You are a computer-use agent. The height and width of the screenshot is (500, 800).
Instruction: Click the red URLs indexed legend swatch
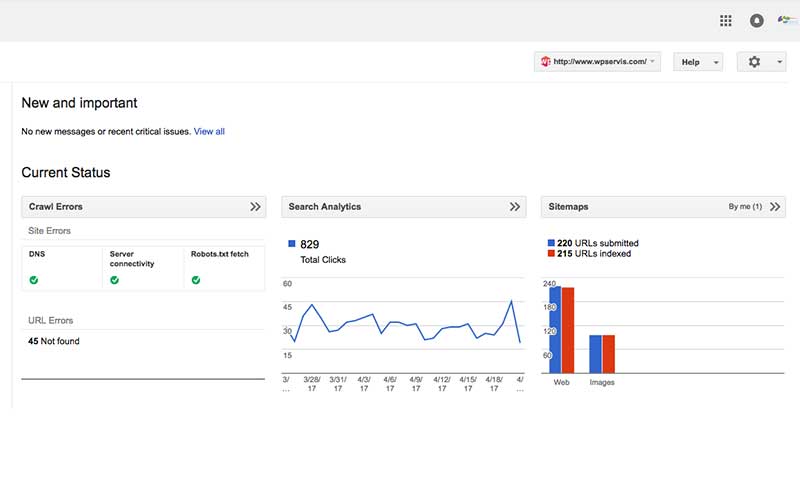[551, 254]
